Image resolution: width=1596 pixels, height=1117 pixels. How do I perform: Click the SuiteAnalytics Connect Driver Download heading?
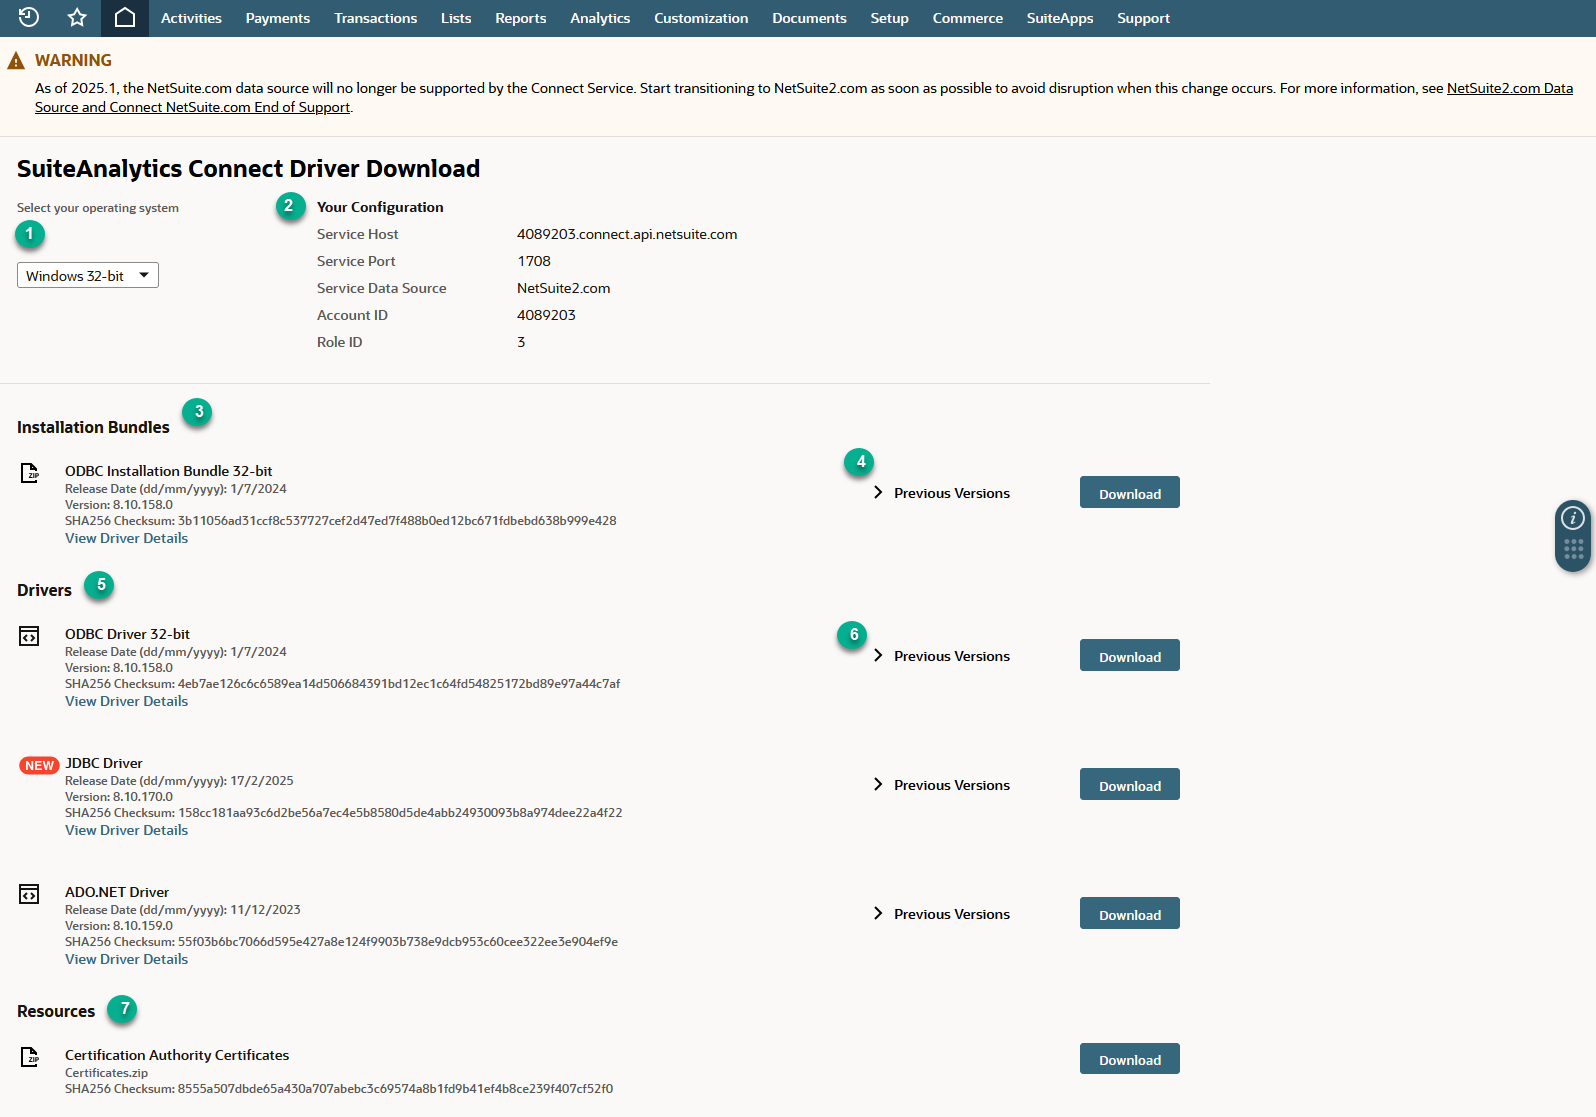pos(248,168)
